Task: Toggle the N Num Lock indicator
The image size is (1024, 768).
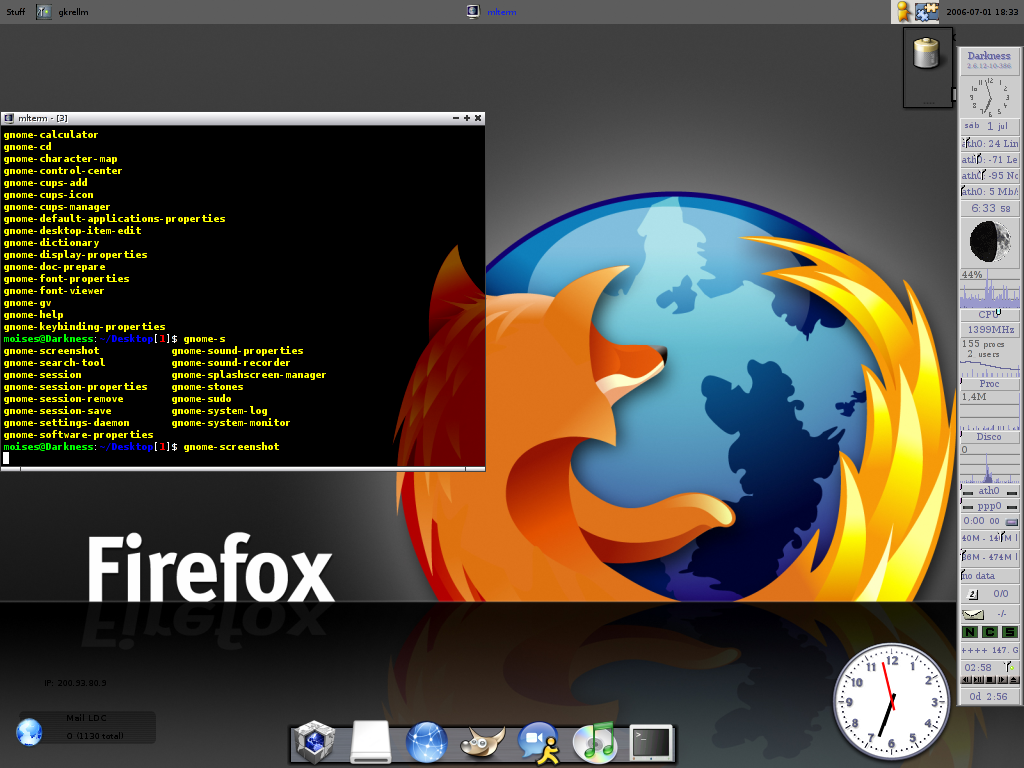Action: coord(970,632)
